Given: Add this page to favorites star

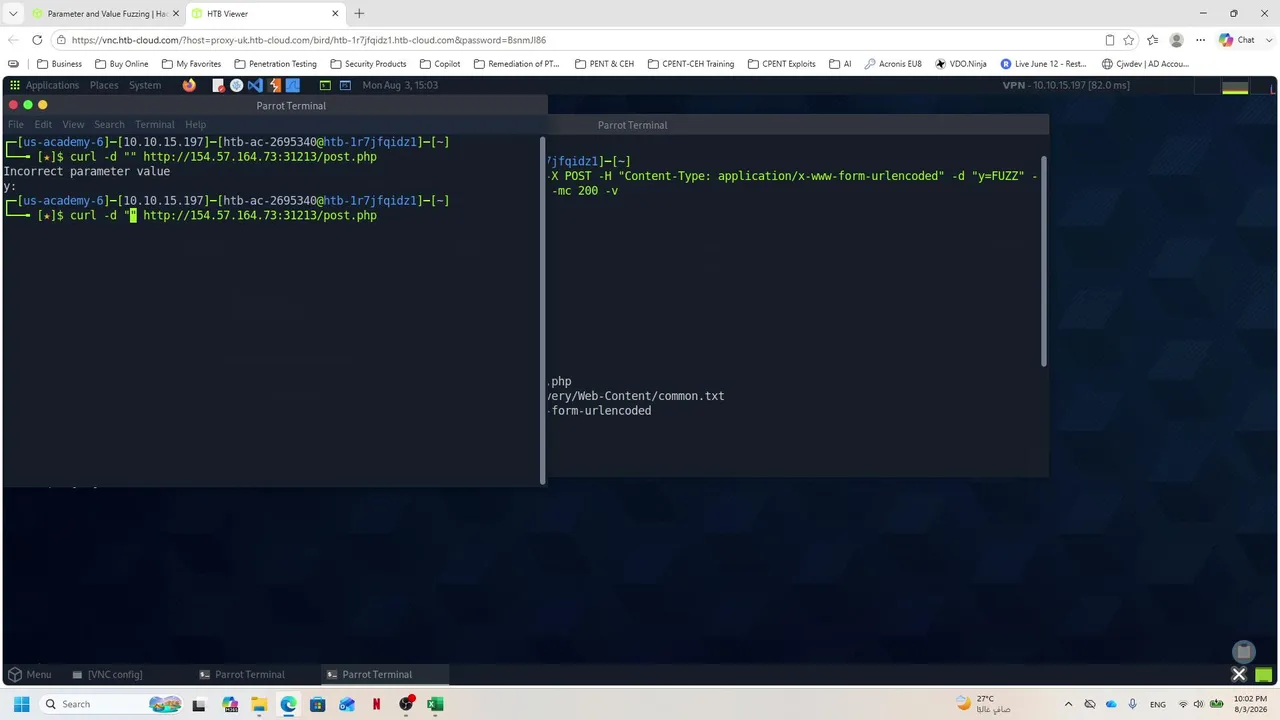Looking at the screenshot, I should (x=1129, y=40).
